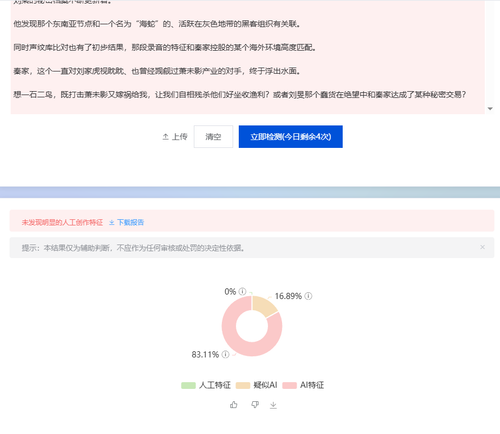This screenshot has width=500, height=434.
Task: Toggle the AI特征 legend item
Action: tap(303, 385)
